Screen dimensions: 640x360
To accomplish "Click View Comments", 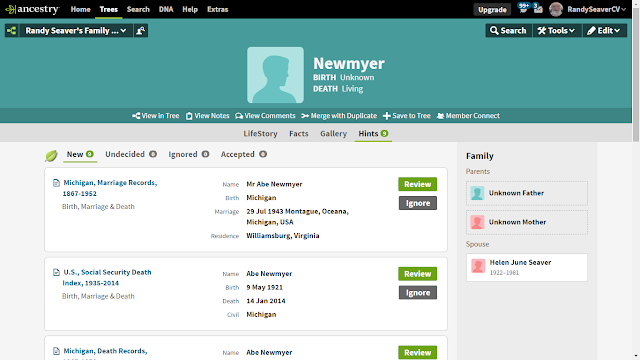I will pyautogui.click(x=265, y=116).
